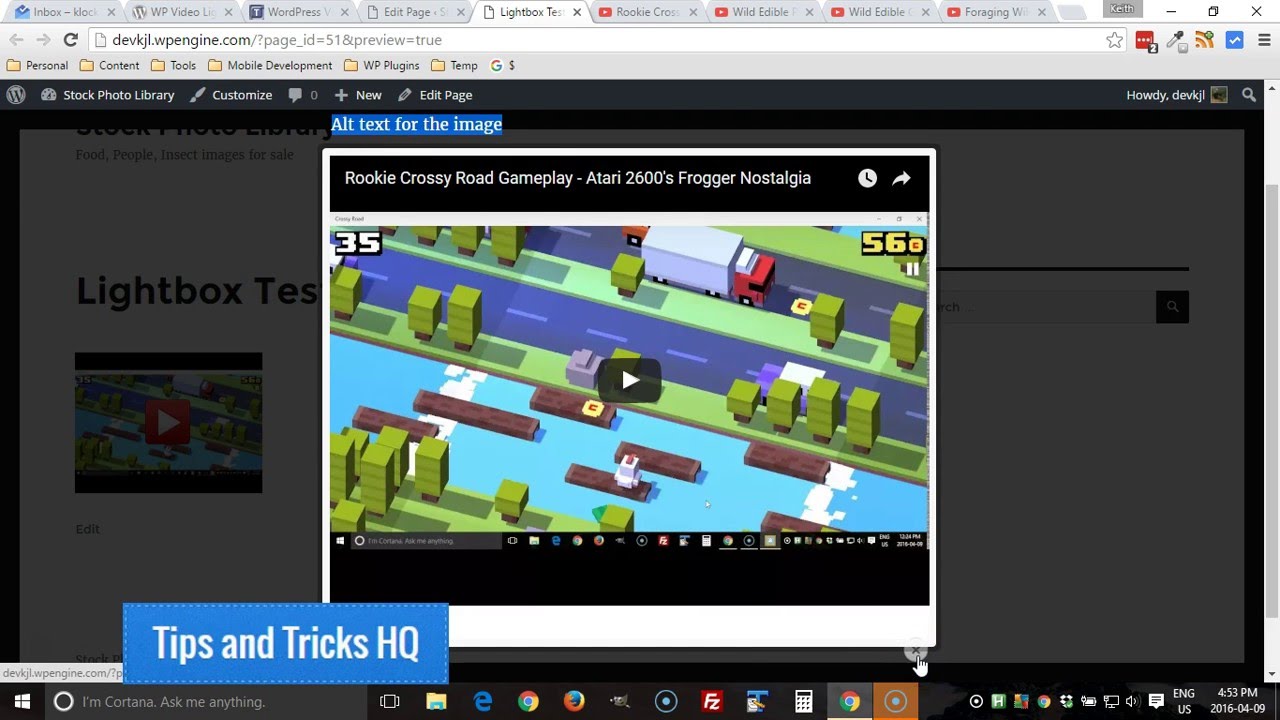Click the video thumbnail on the page behind
Image resolution: width=1280 pixels, height=720 pixels.
pyautogui.click(x=168, y=423)
